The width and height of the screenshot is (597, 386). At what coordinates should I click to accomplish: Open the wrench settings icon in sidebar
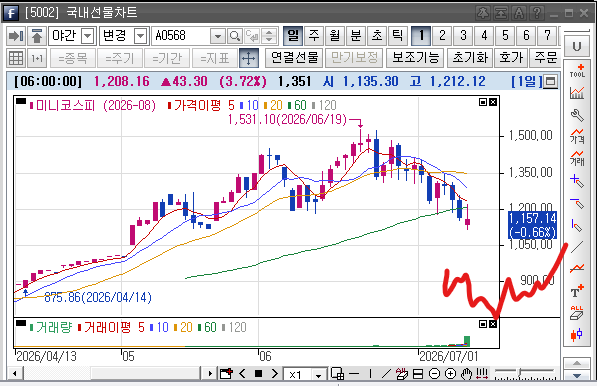click(x=577, y=115)
